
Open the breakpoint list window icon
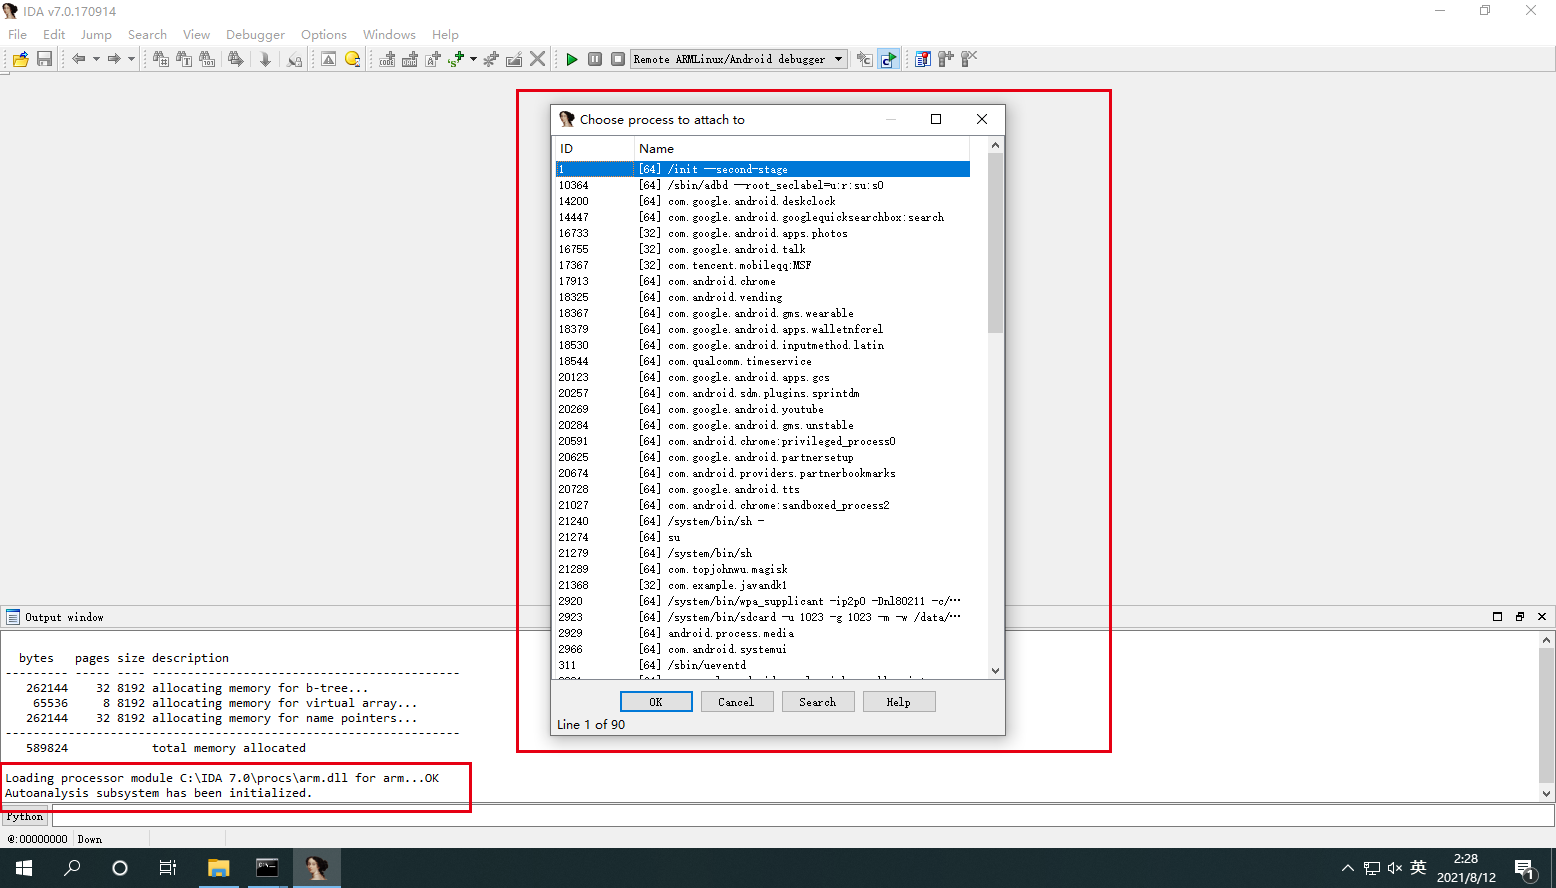point(922,59)
